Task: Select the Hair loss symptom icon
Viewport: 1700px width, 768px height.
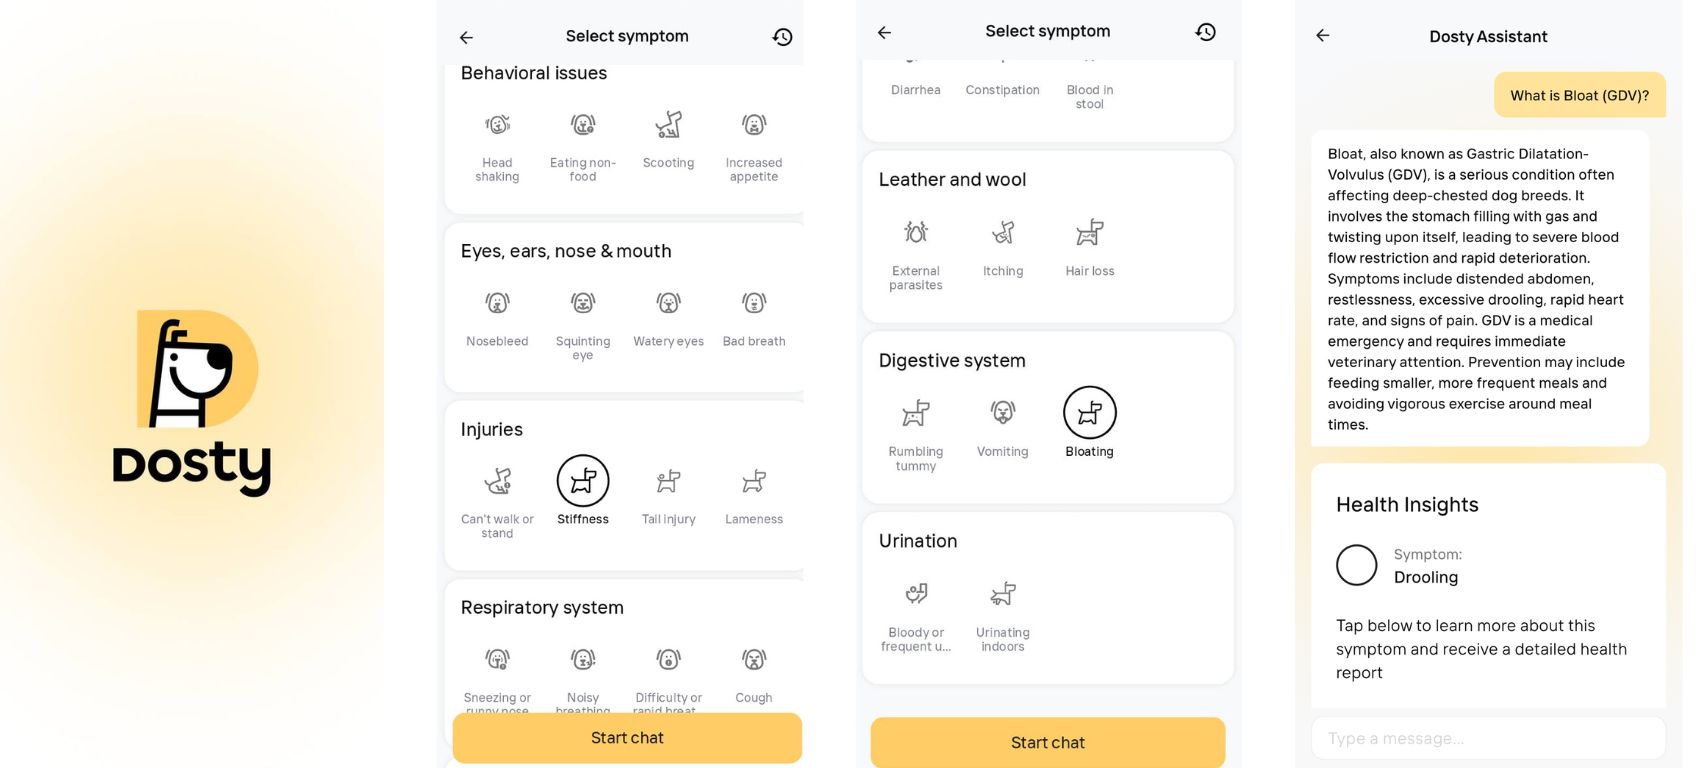Action: (x=1089, y=233)
